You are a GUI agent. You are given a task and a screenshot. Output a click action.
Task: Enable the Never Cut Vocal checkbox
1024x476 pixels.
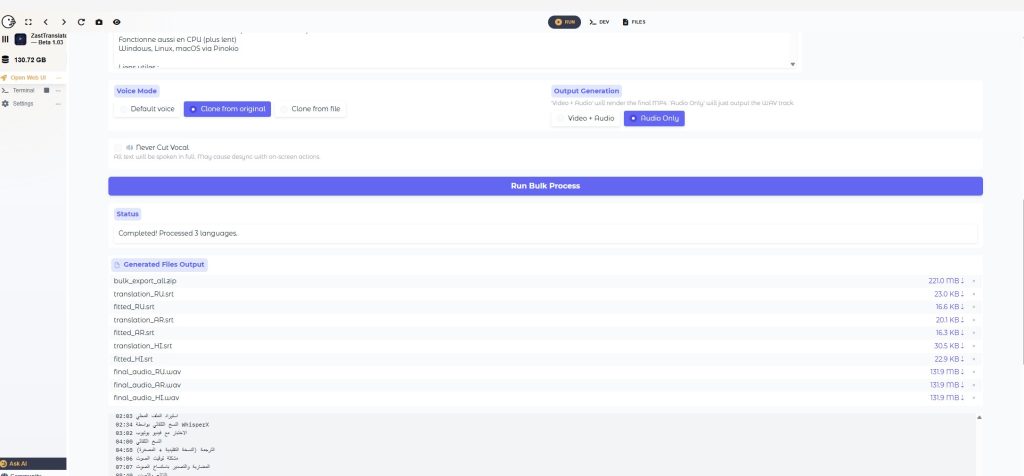pos(118,148)
